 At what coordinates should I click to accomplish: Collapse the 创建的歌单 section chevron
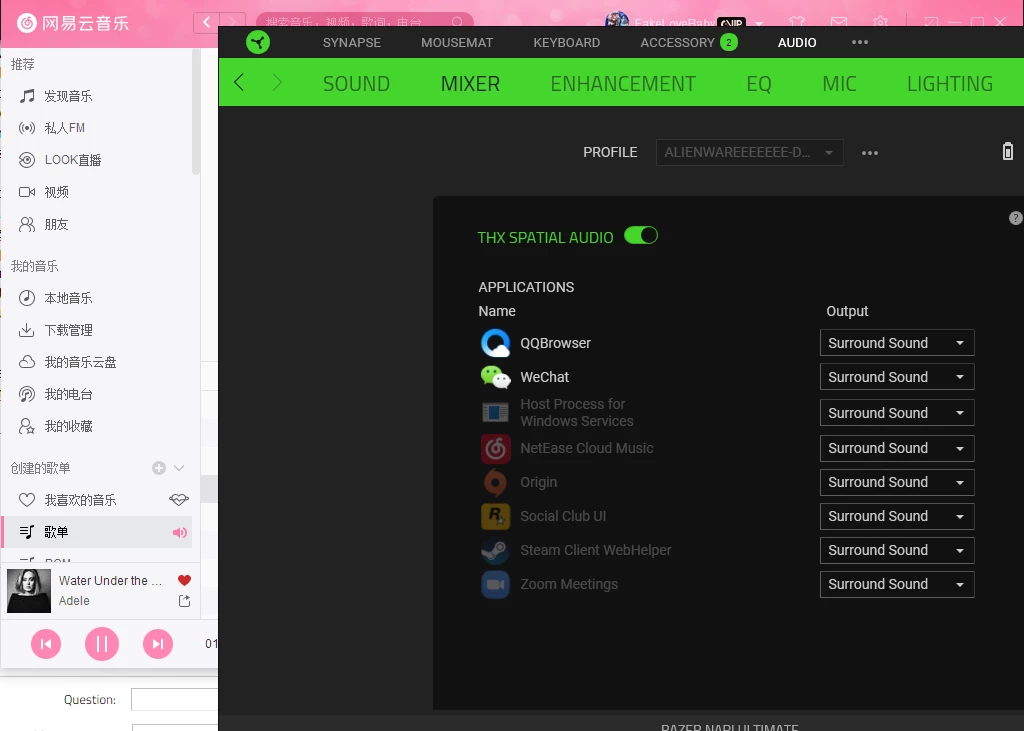(x=179, y=468)
